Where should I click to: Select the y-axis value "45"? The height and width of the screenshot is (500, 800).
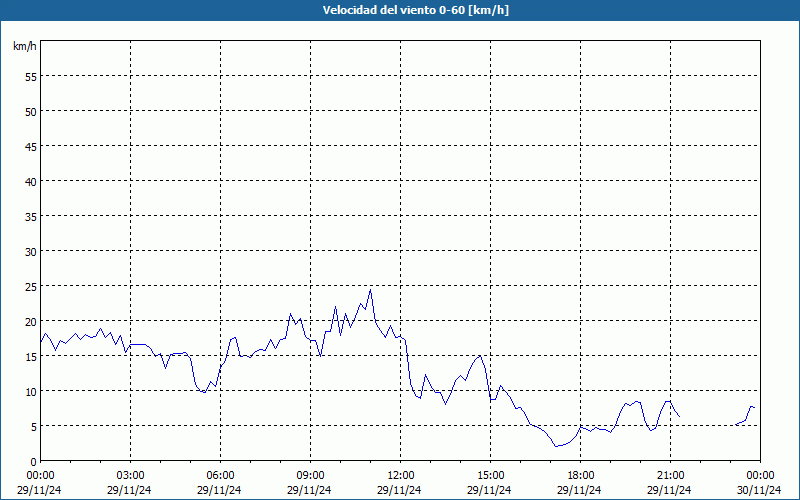[31, 146]
